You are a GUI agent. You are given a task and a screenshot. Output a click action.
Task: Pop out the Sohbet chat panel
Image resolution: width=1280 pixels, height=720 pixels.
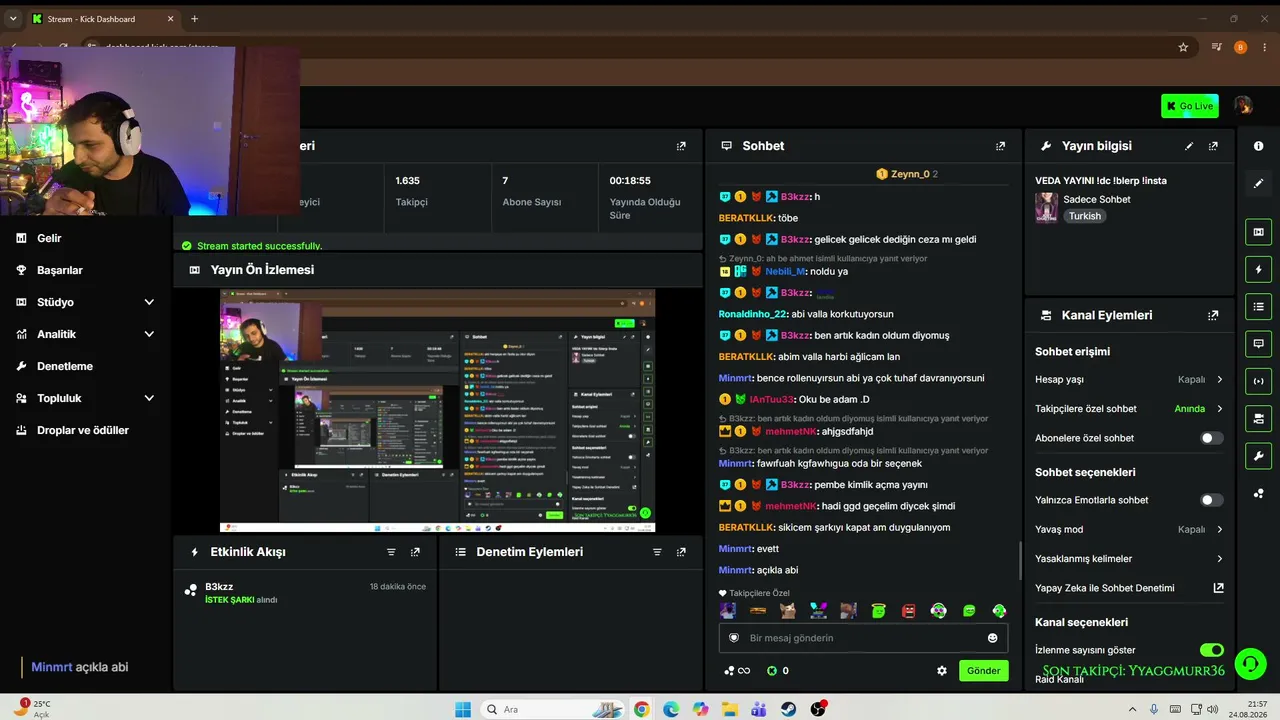(1000, 146)
